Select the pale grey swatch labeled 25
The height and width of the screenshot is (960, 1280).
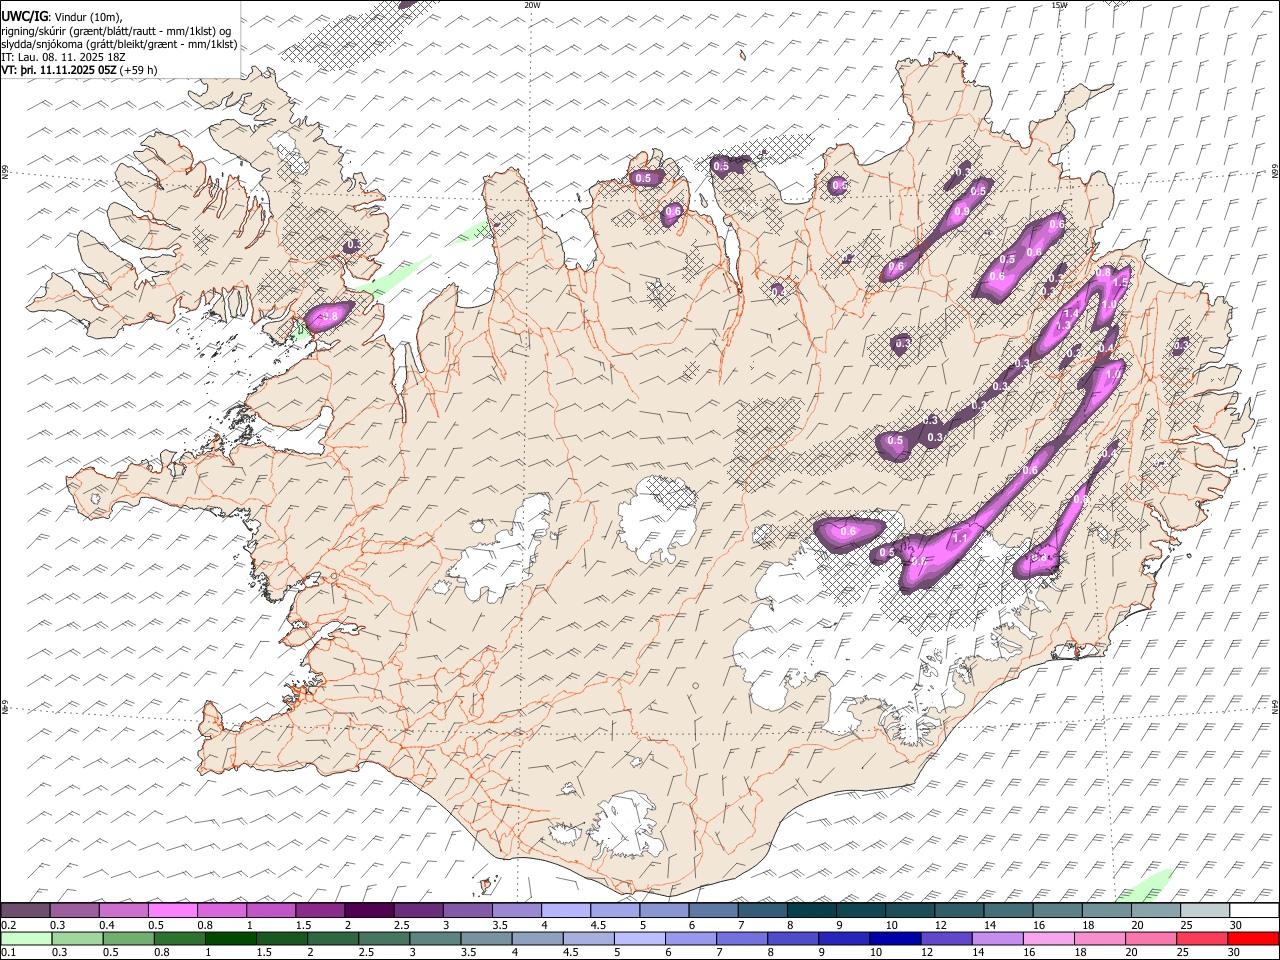click(1204, 910)
